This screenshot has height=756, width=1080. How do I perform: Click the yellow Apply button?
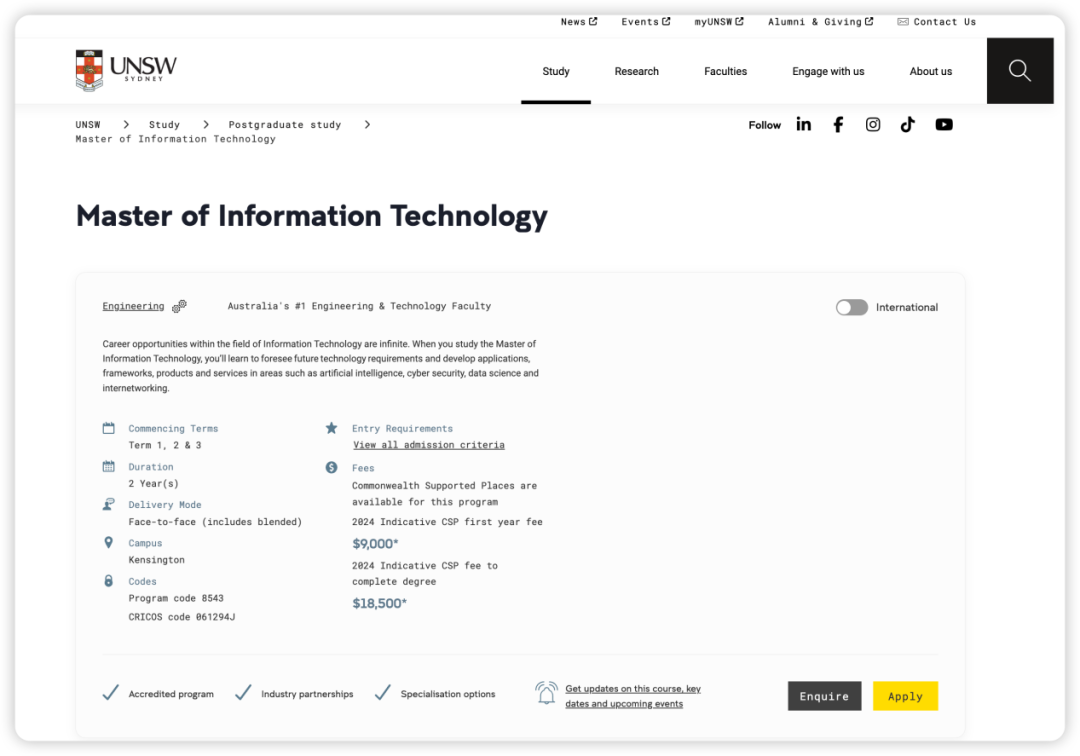905,696
